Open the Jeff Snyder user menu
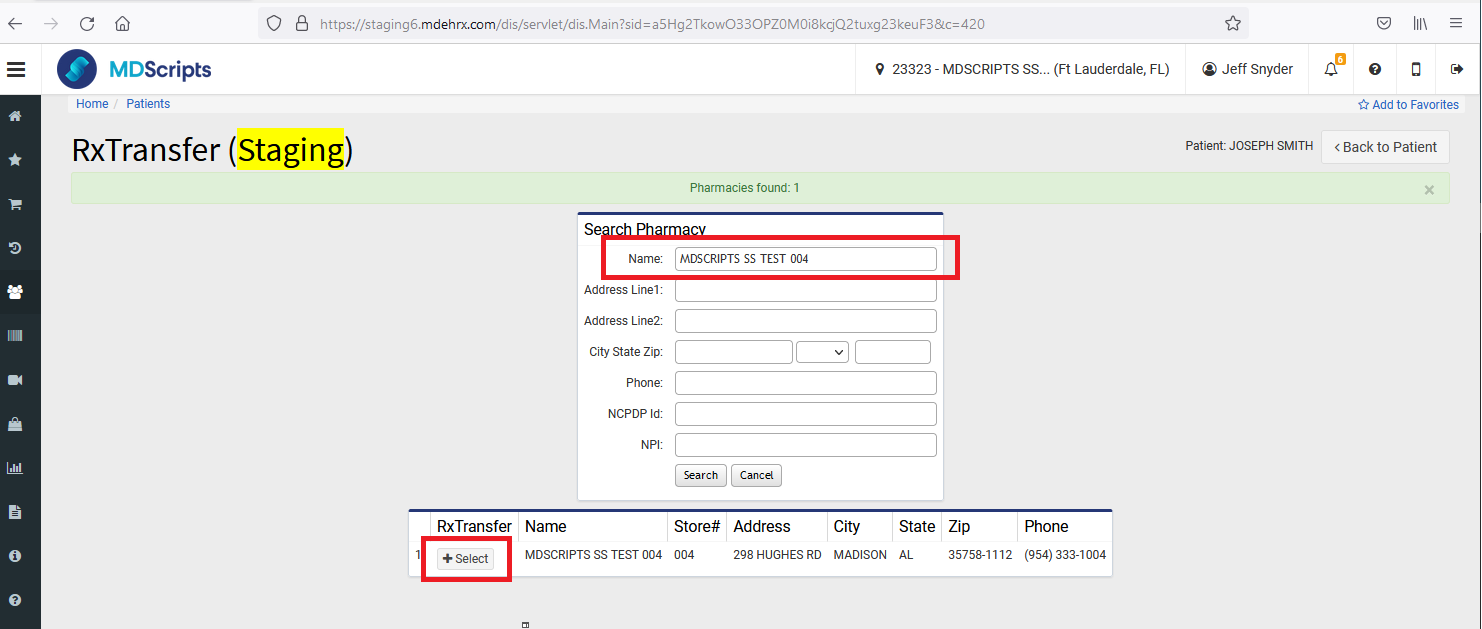Screen dimensions: 1482x629 tap(1247, 69)
